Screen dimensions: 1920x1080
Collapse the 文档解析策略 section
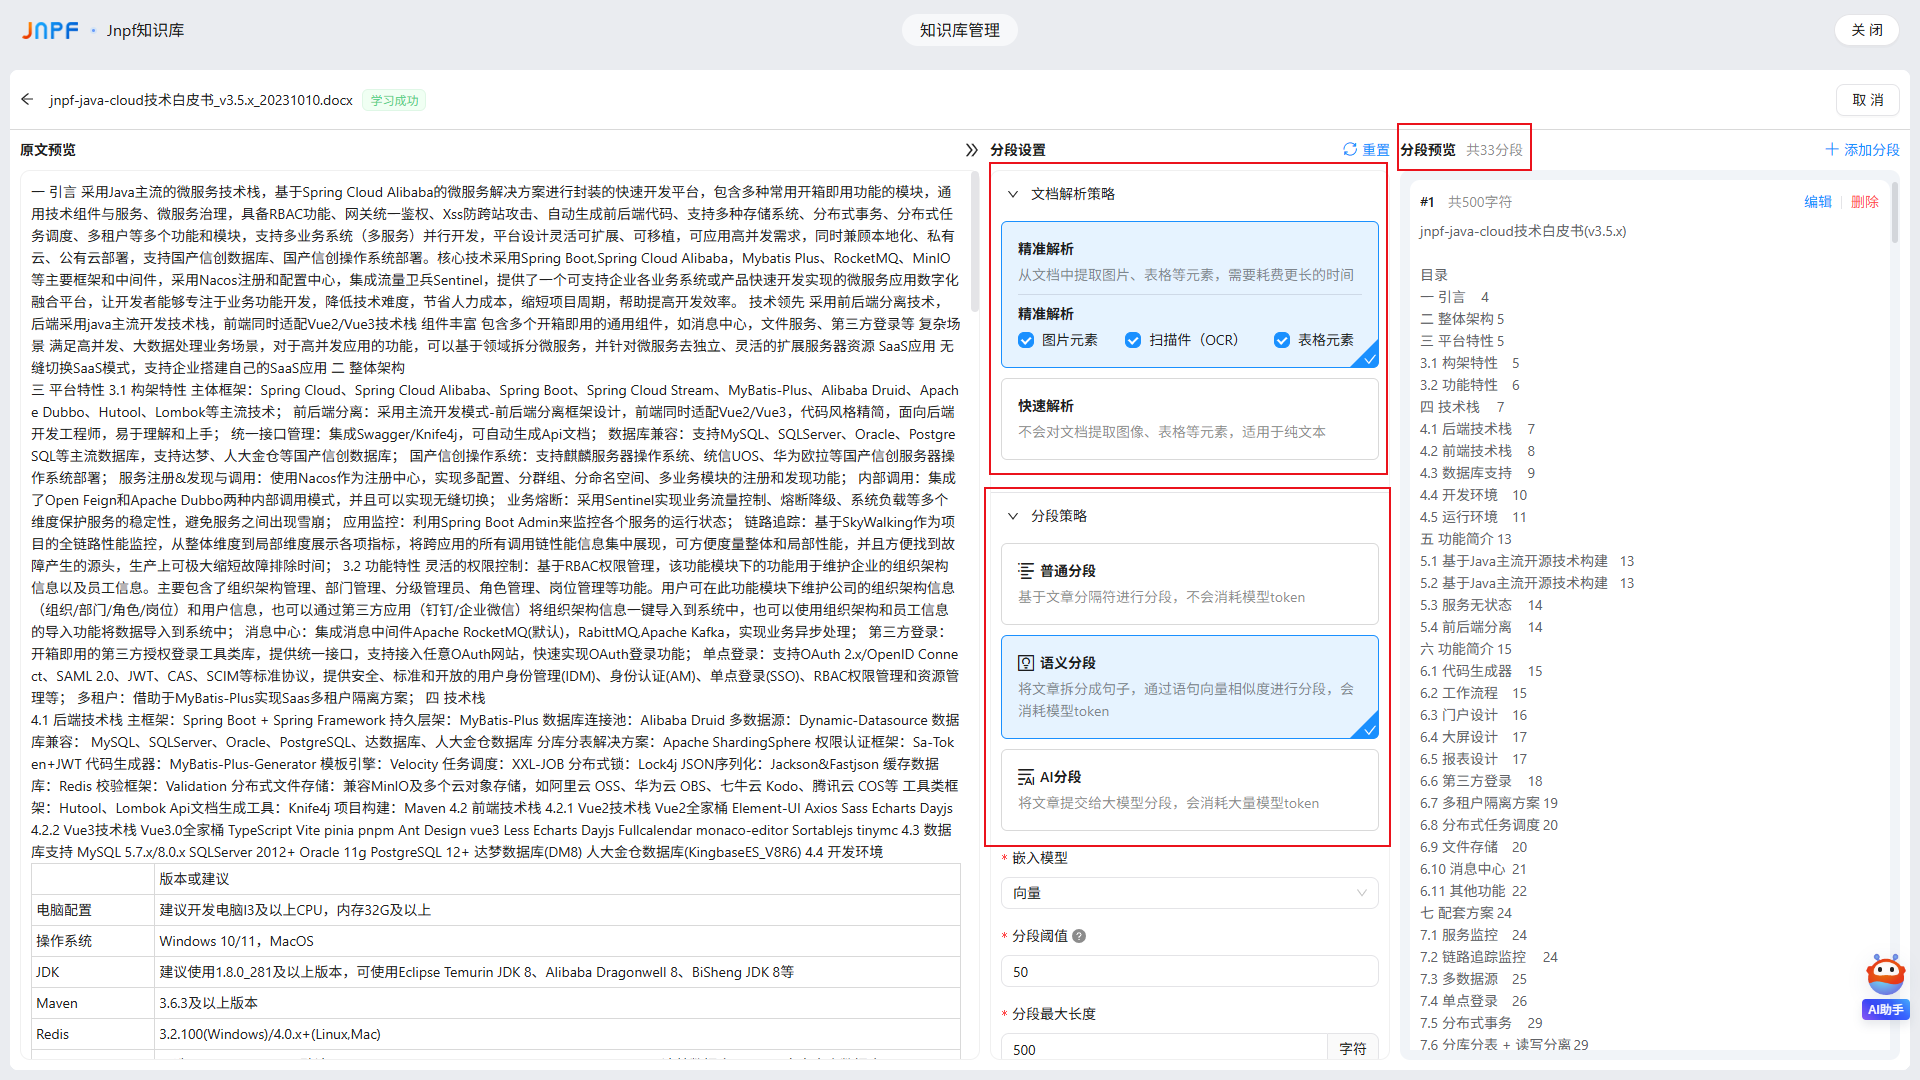[x=1013, y=194]
